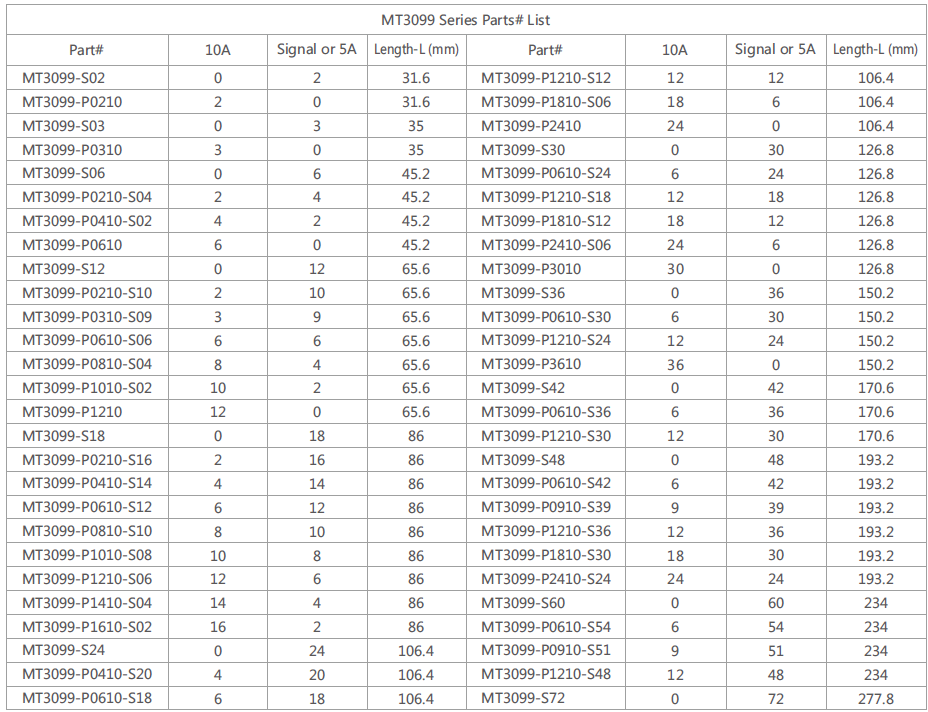Click the MT3099-S24 part cell
This screenshot has height=712, width=928.
tap(63, 651)
